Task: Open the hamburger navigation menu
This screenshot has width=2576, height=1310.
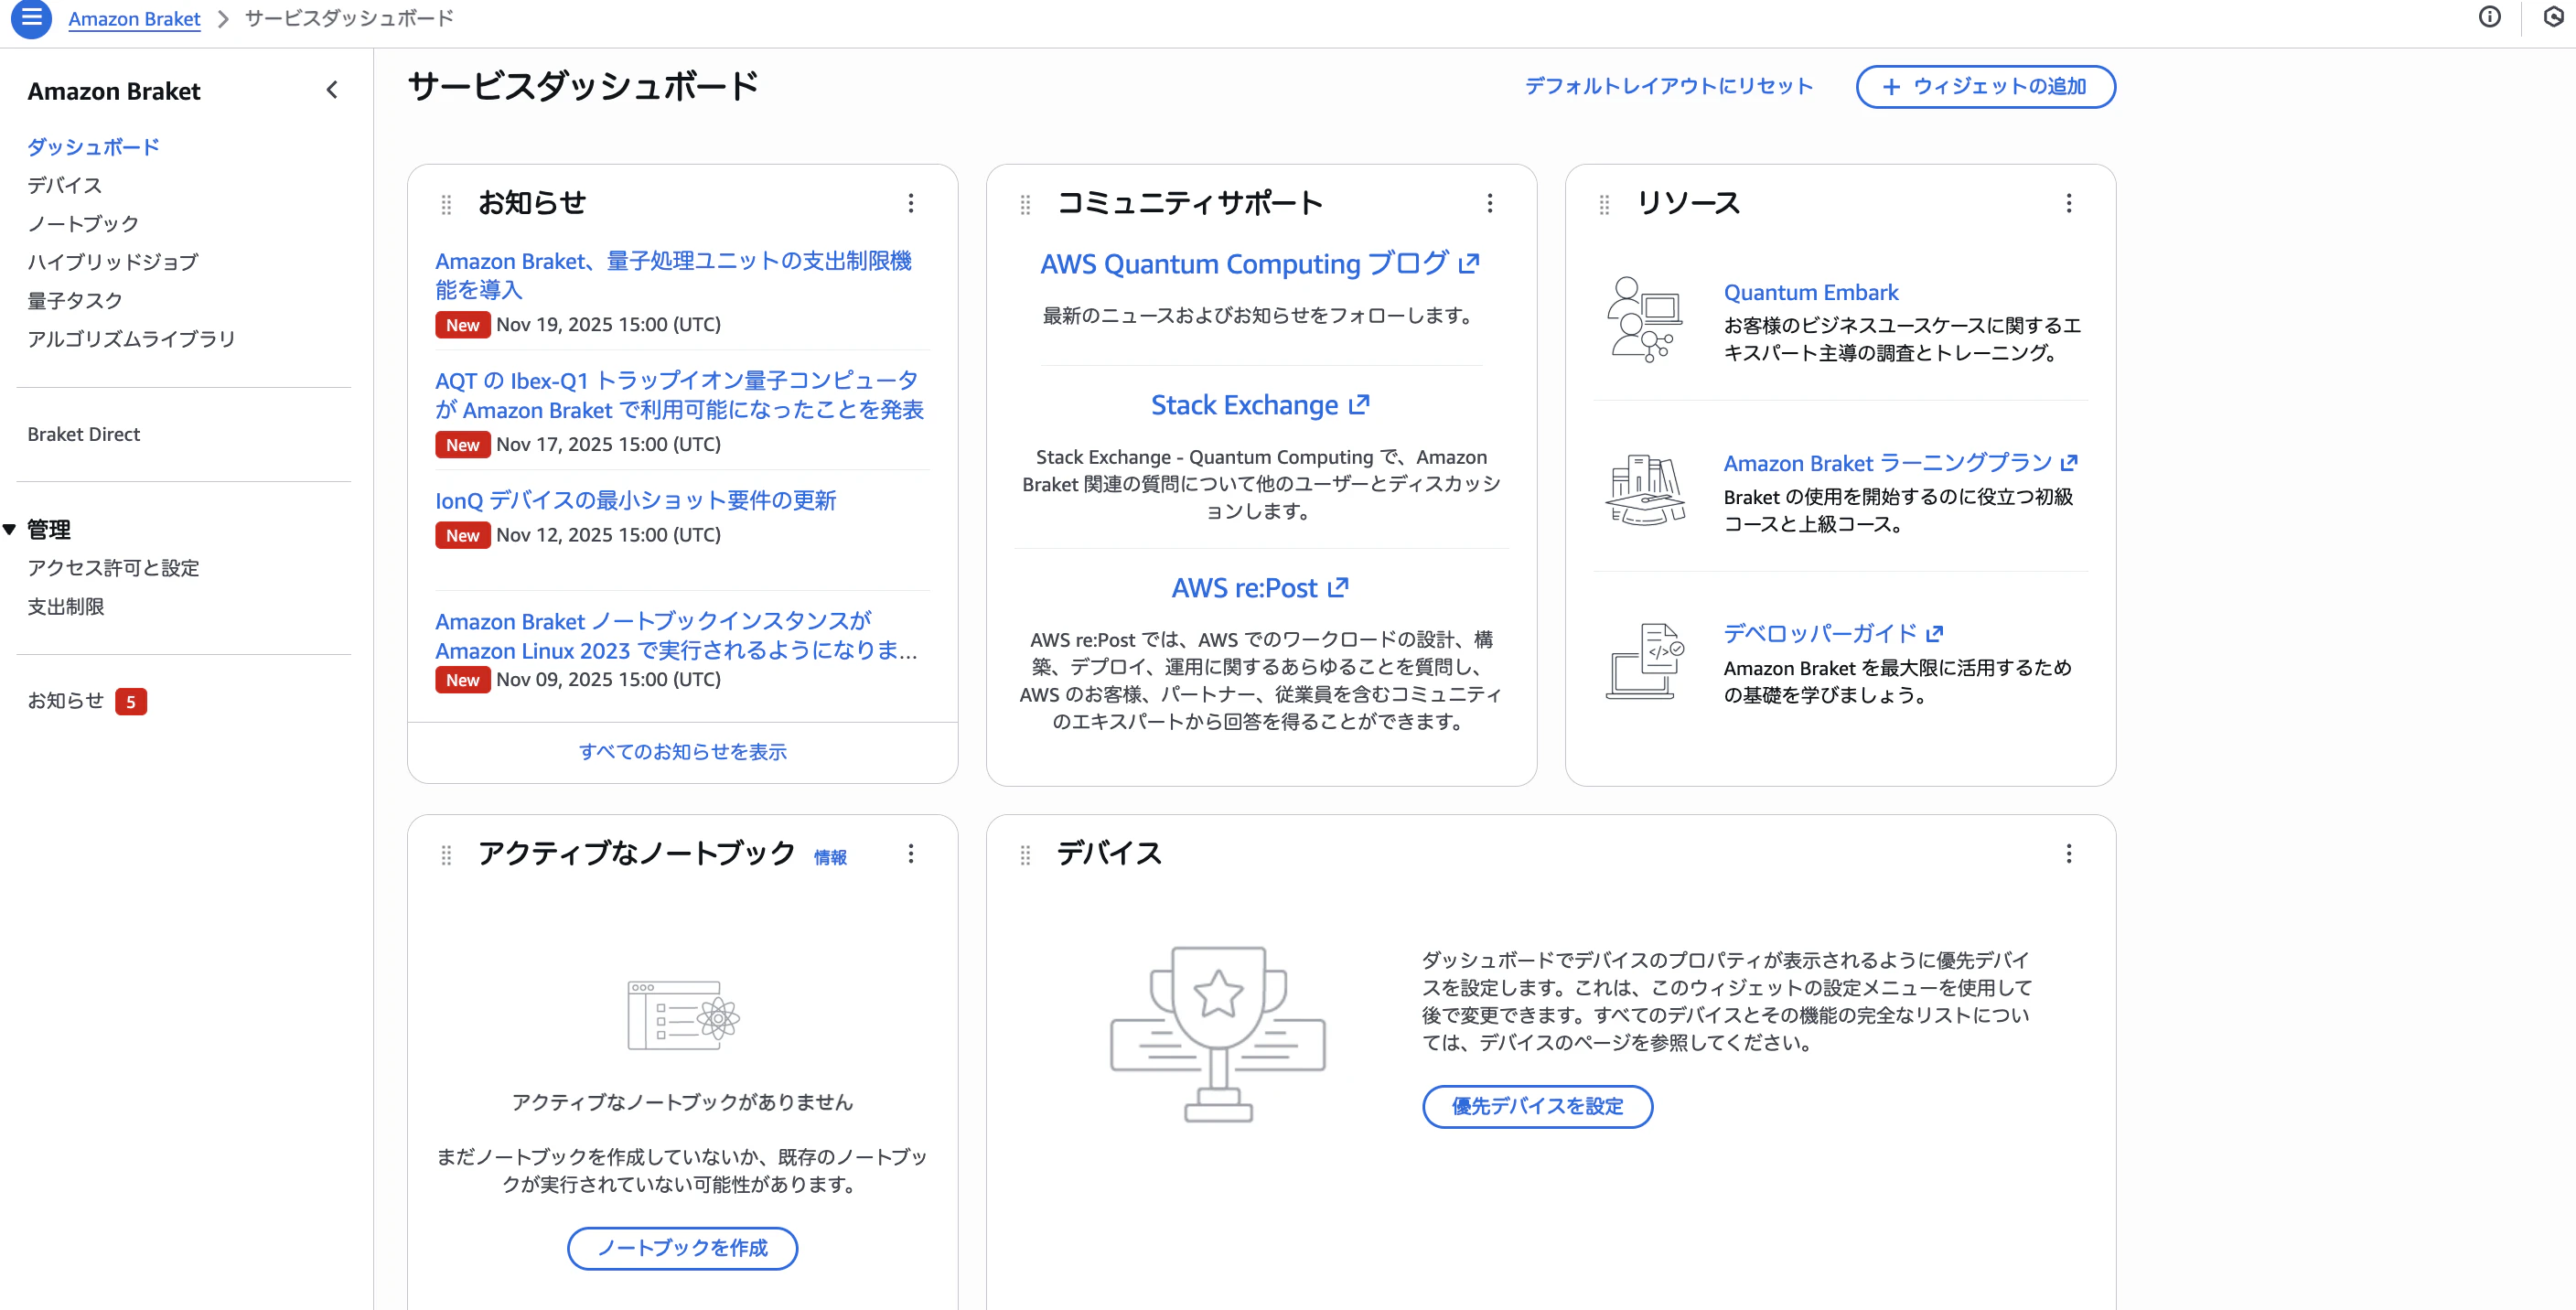Action: [31, 18]
